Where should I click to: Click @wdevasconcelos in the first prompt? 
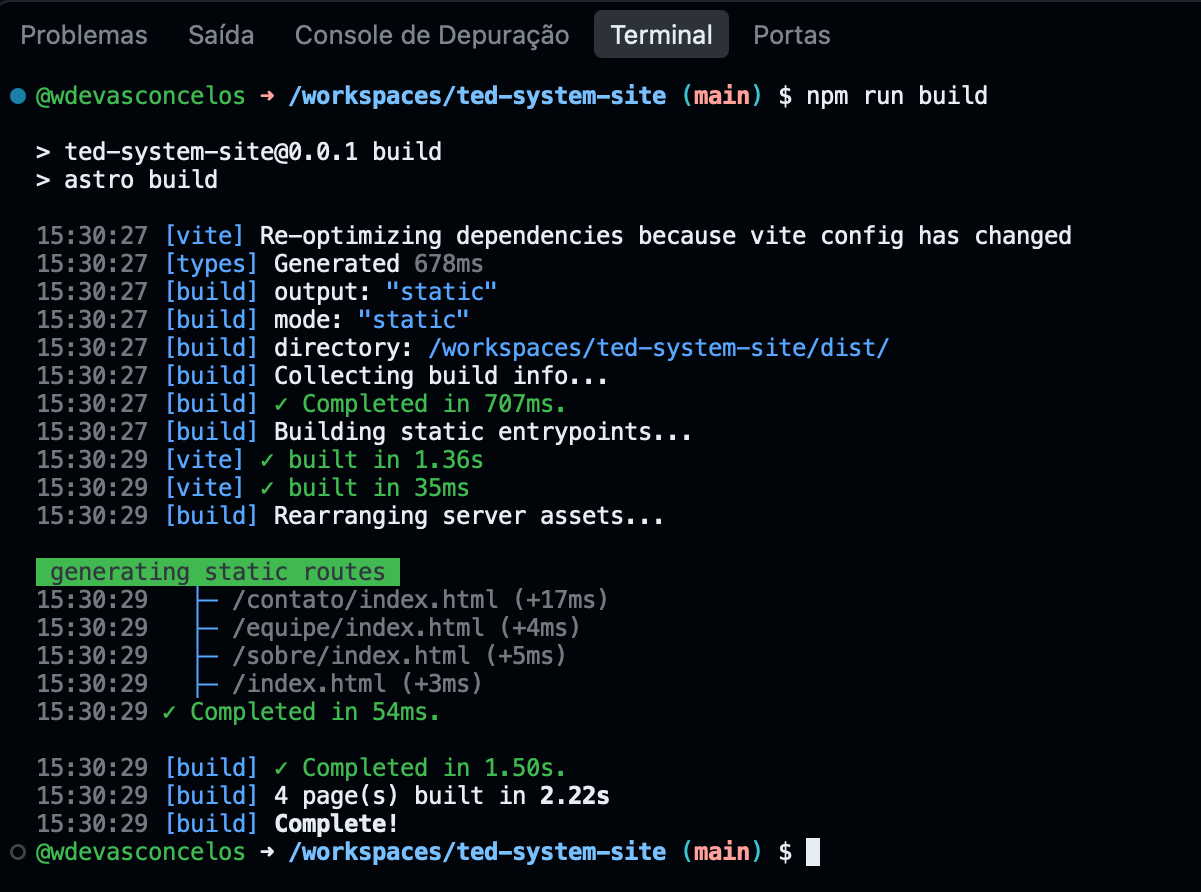(x=141, y=96)
